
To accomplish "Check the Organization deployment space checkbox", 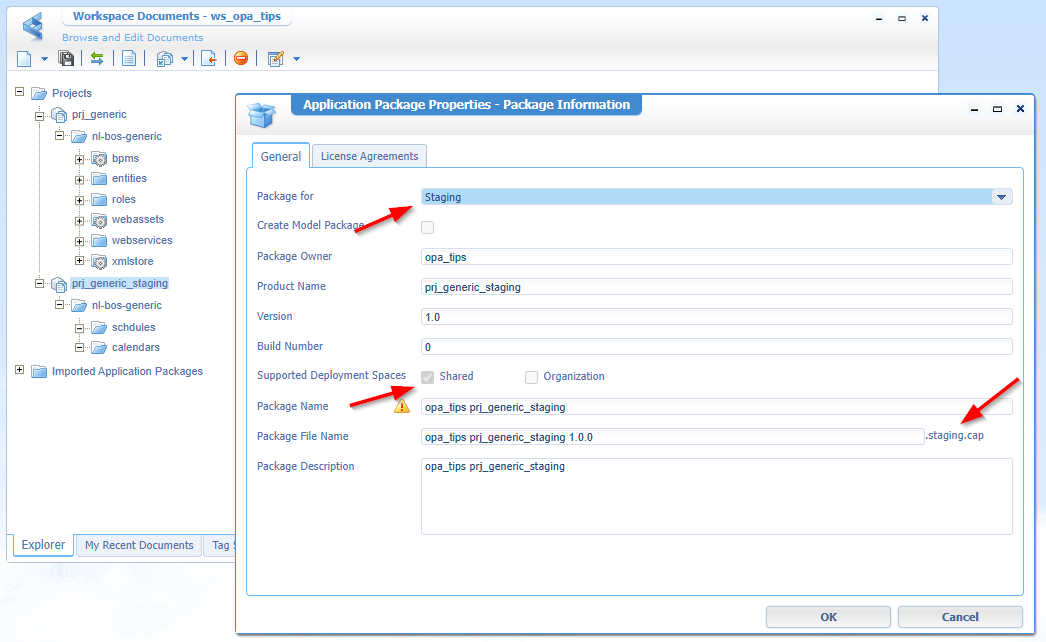I will tap(532, 377).
